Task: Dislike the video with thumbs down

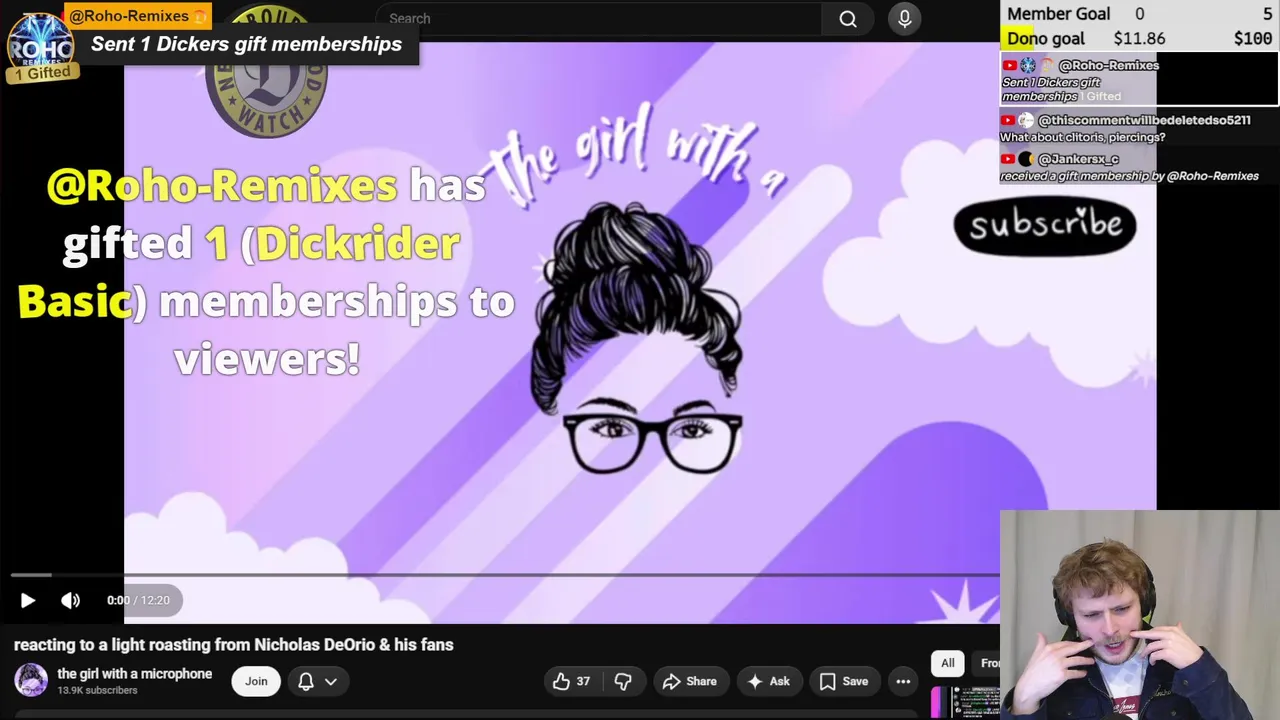Action: (623, 681)
